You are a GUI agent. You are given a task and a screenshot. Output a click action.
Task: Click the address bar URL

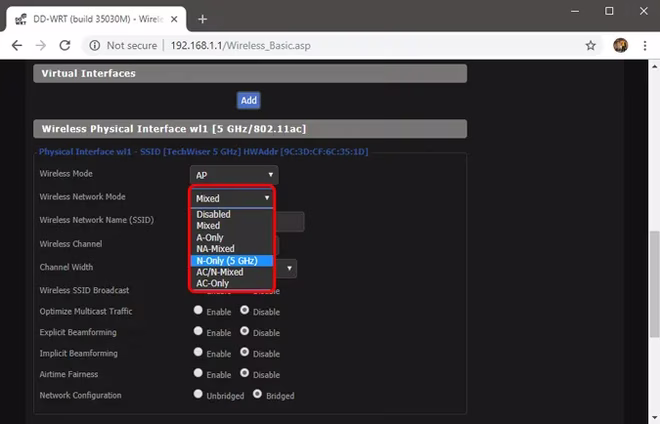(x=241, y=45)
